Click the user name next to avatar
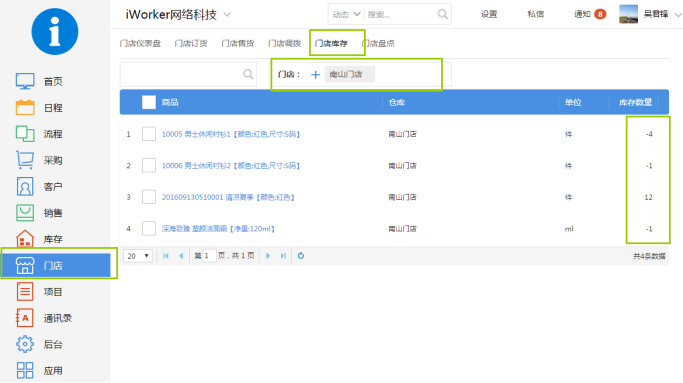The image size is (683, 383). [x=656, y=14]
